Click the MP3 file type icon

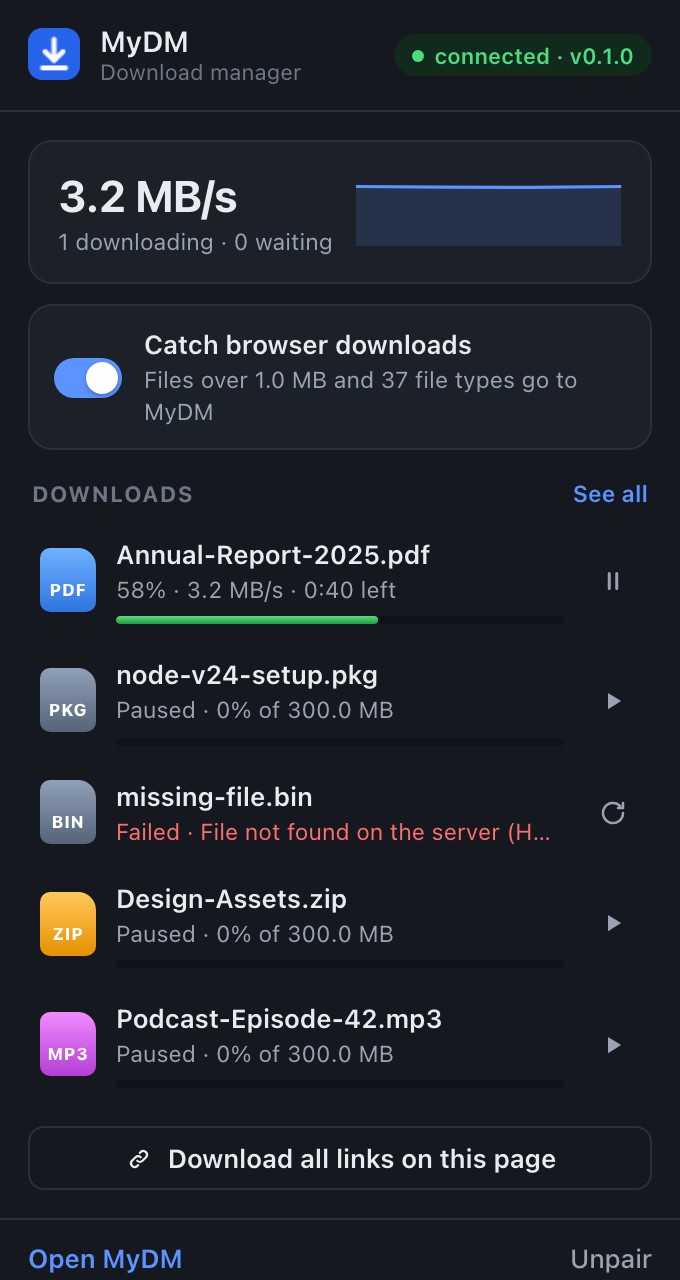click(x=68, y=1044)
